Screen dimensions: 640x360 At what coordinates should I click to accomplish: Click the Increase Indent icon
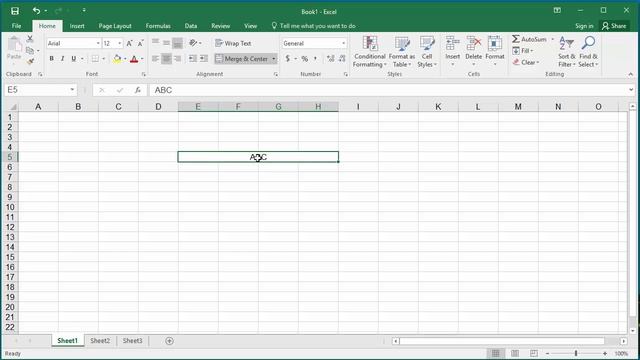point(204,59)
